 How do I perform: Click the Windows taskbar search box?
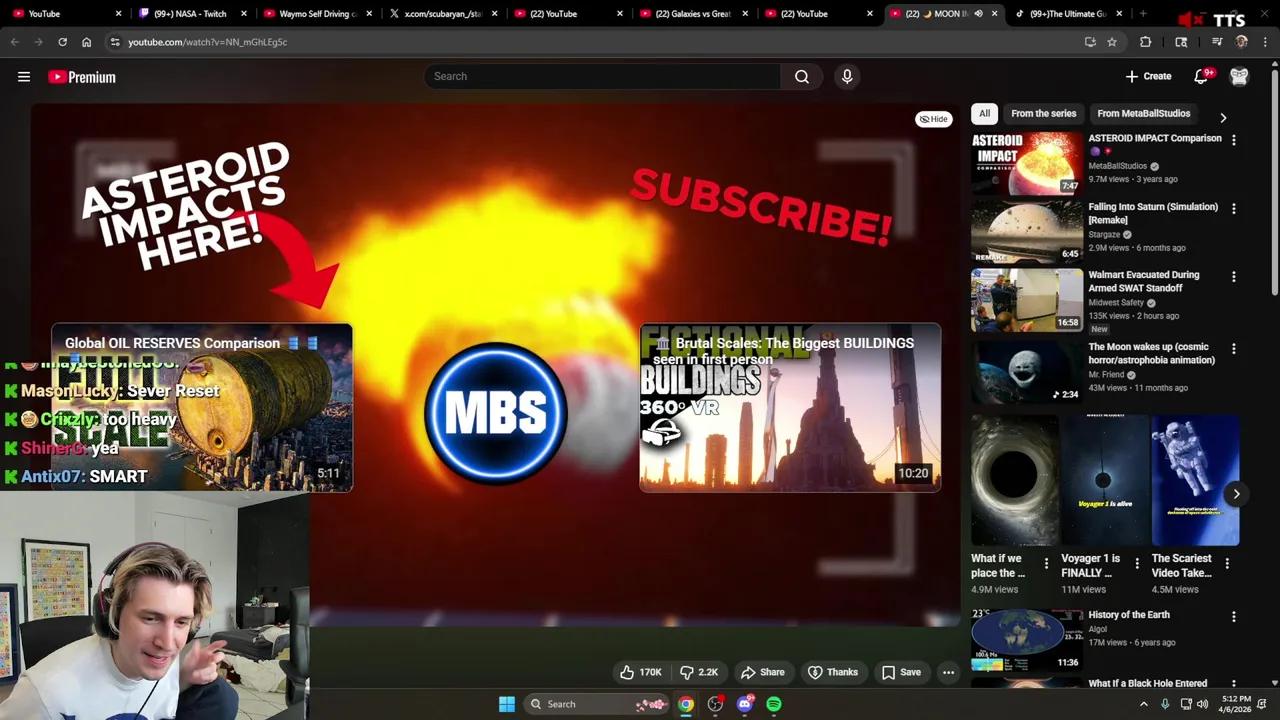point(596,704)
